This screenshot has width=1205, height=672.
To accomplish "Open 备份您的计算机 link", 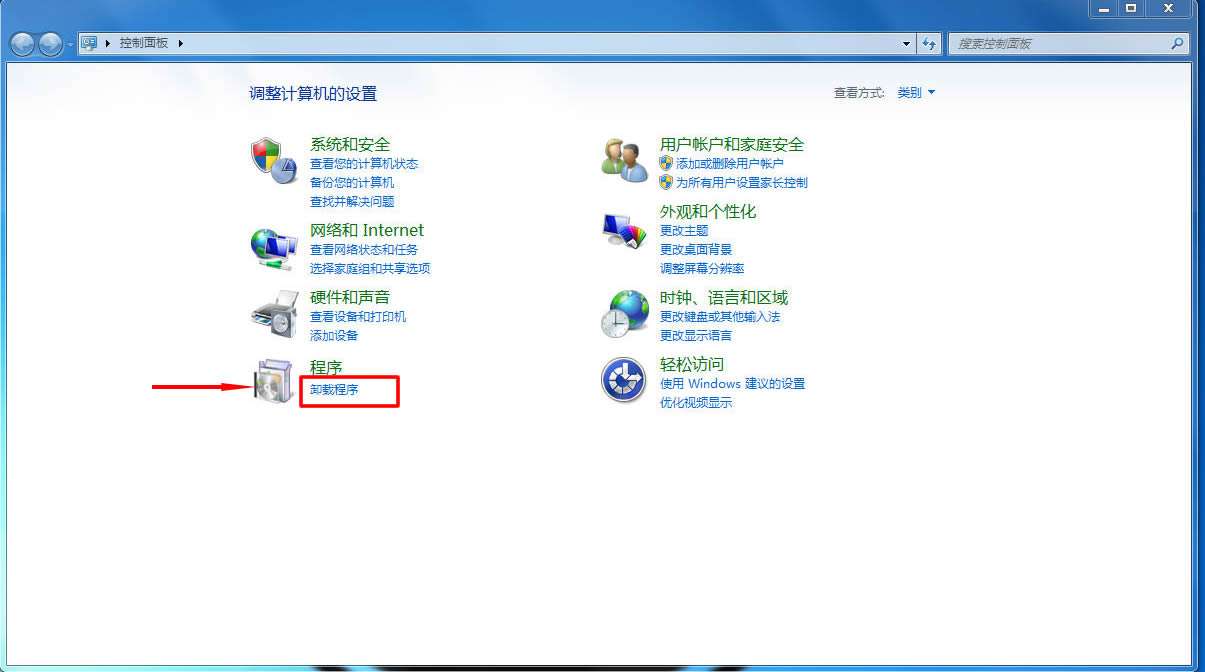I will click(352, 182).
